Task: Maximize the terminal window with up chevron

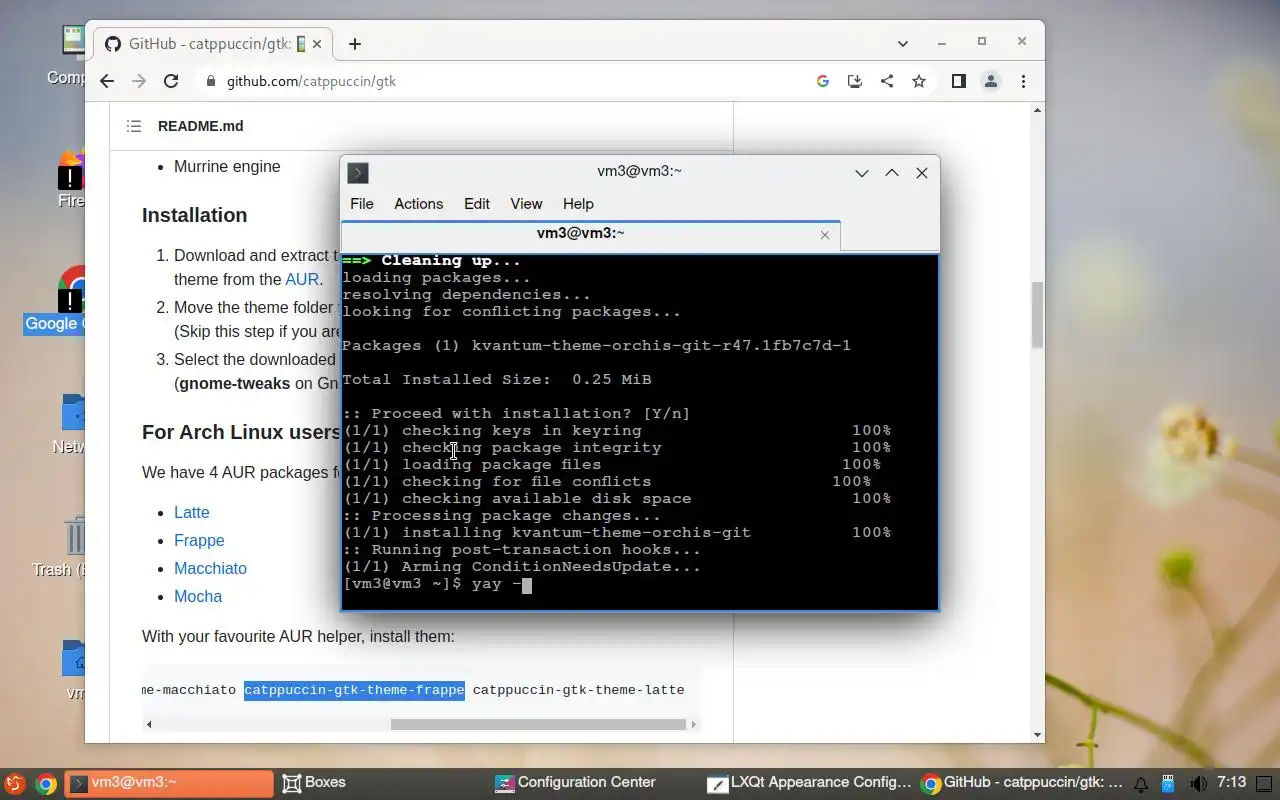Action: coord(892,173)
